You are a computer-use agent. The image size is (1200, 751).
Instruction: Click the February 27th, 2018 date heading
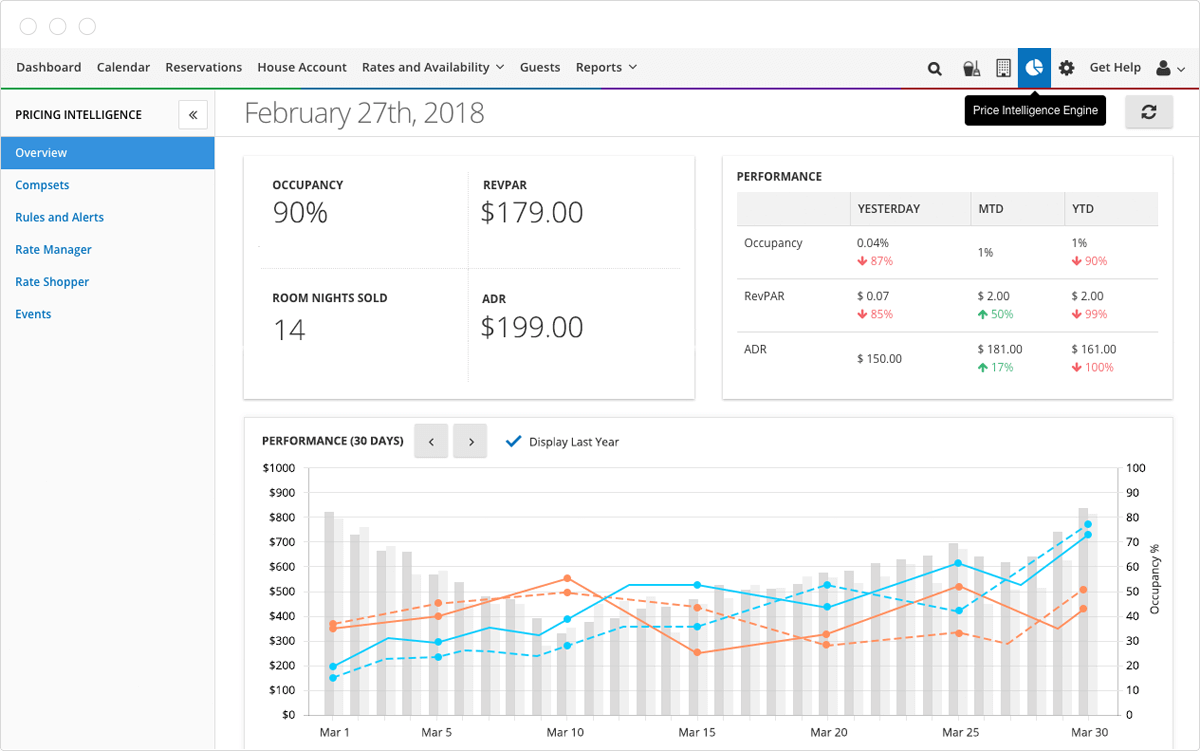tap(364, 113)
